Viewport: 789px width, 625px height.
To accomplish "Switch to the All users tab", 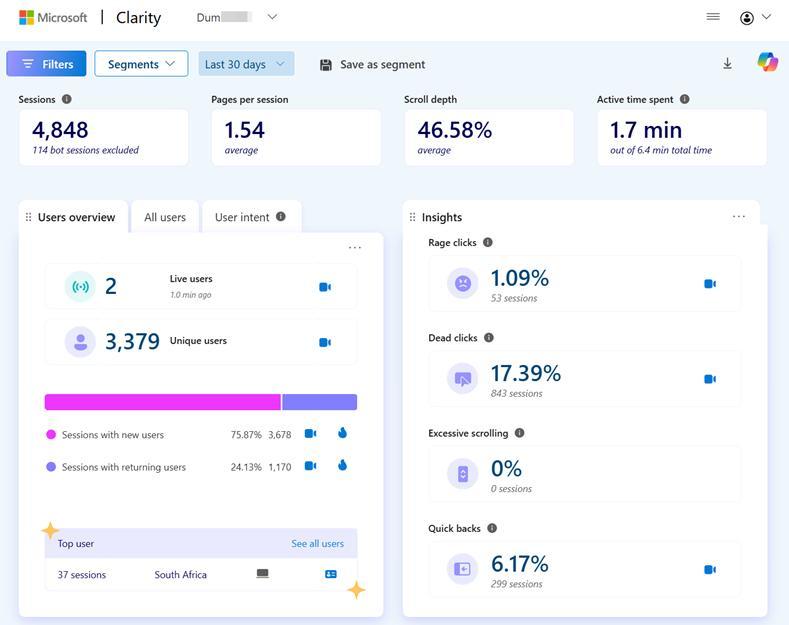I will [165, 217].
